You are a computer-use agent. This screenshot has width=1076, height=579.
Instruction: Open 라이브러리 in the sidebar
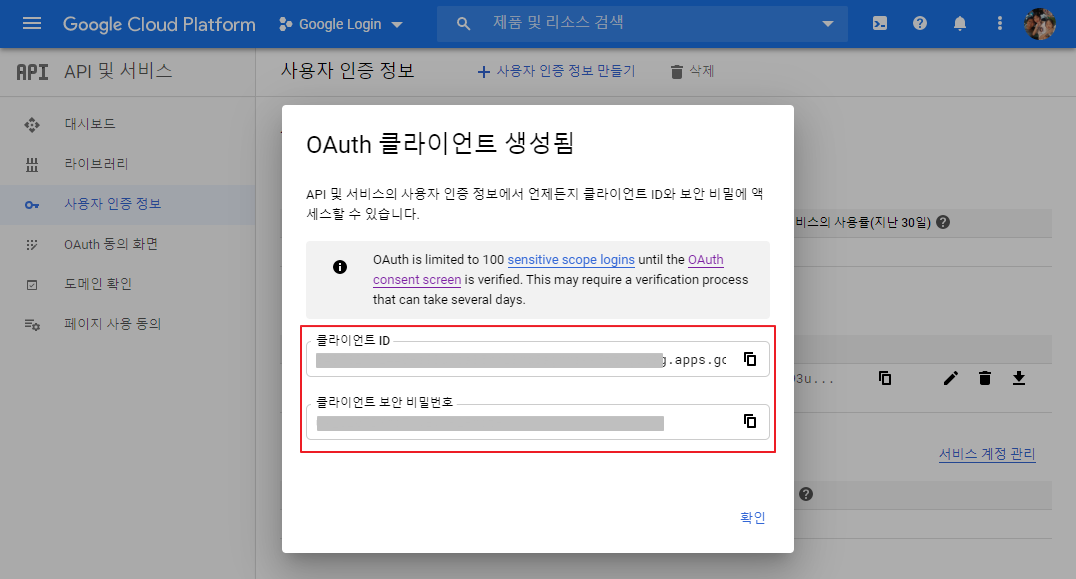96,164
